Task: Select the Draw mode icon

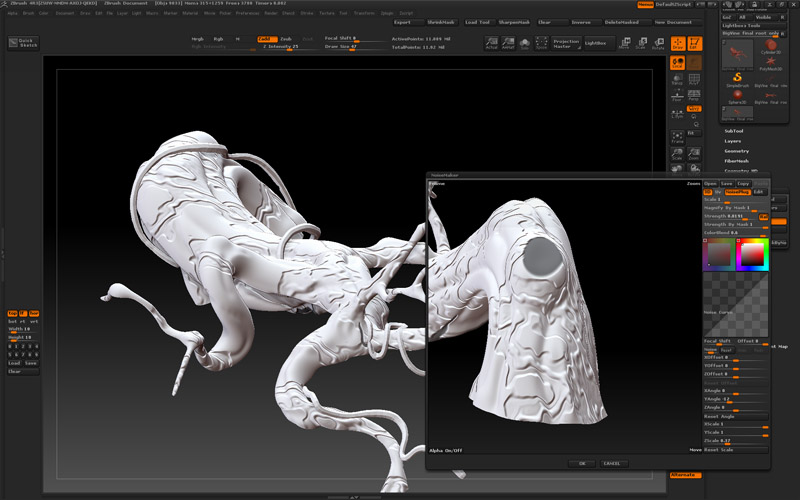Action: pos(678,43)
